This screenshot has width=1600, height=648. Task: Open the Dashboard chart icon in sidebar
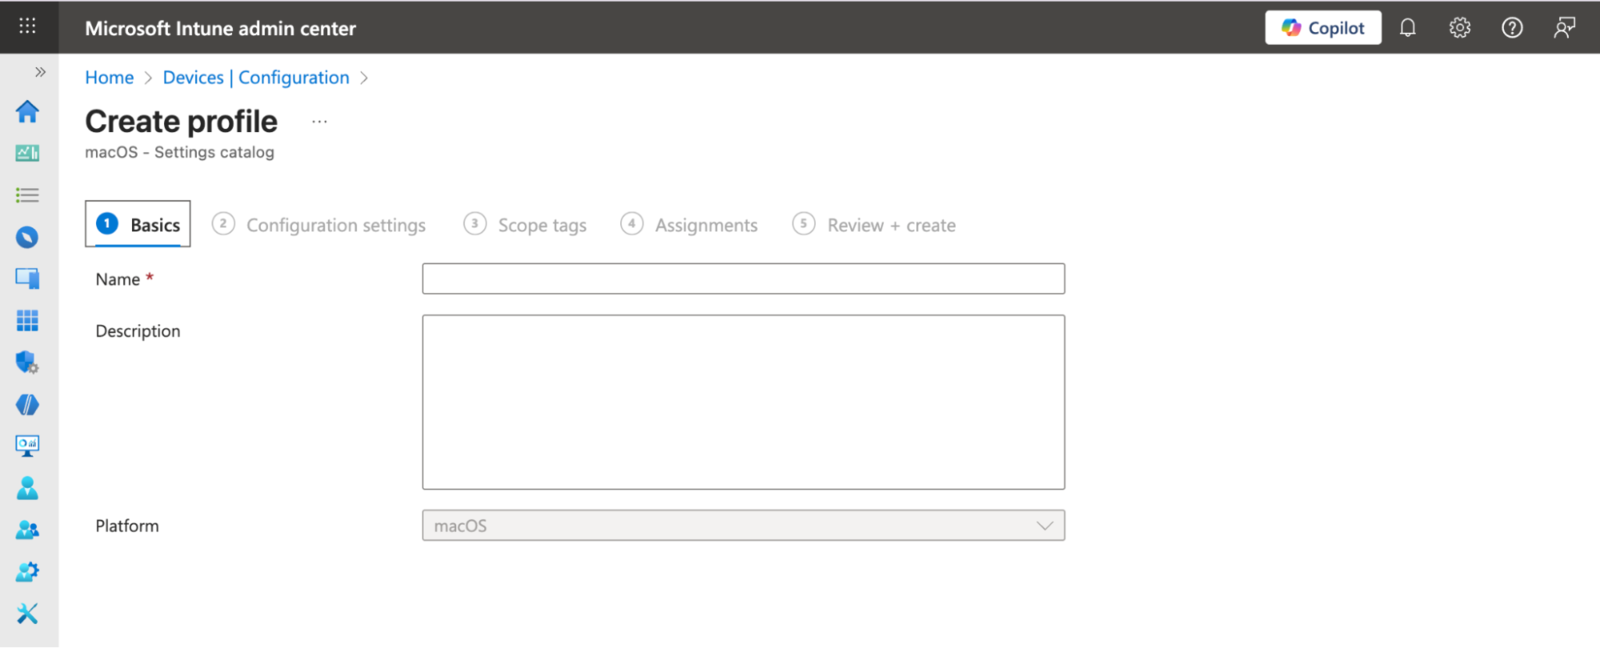[28, 153]
